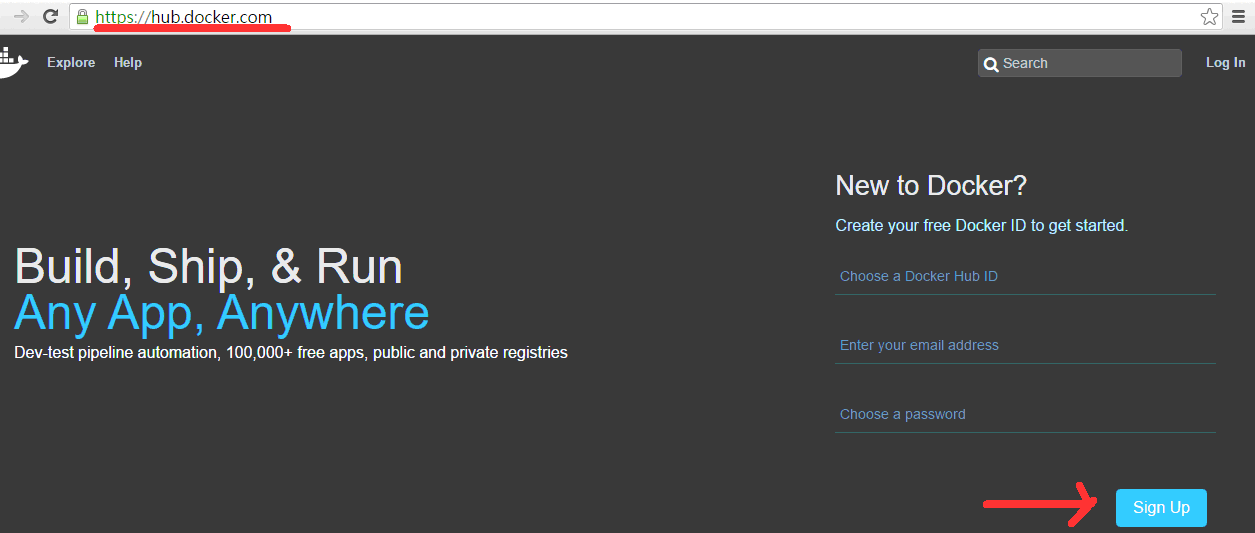
Task: Click the blue Sign Up button
Action: pos(1161,508)
